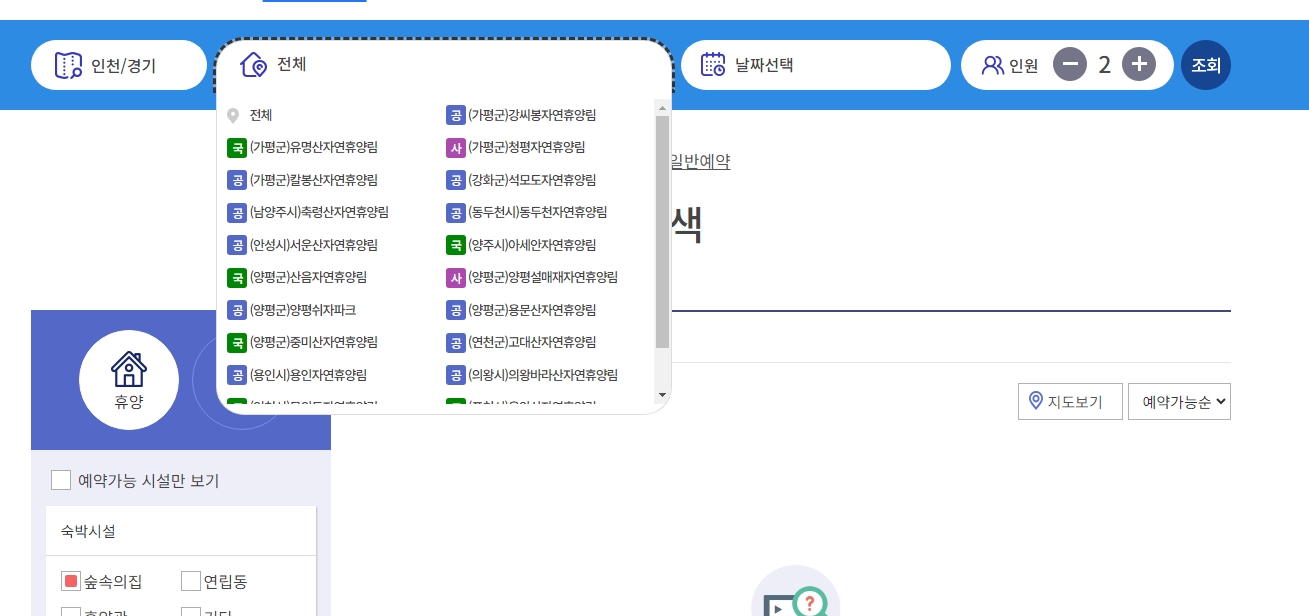Click the gray pin icon beside 전체 option
Viewport: 1309px width, 616px height.
(x=233, y=115)
